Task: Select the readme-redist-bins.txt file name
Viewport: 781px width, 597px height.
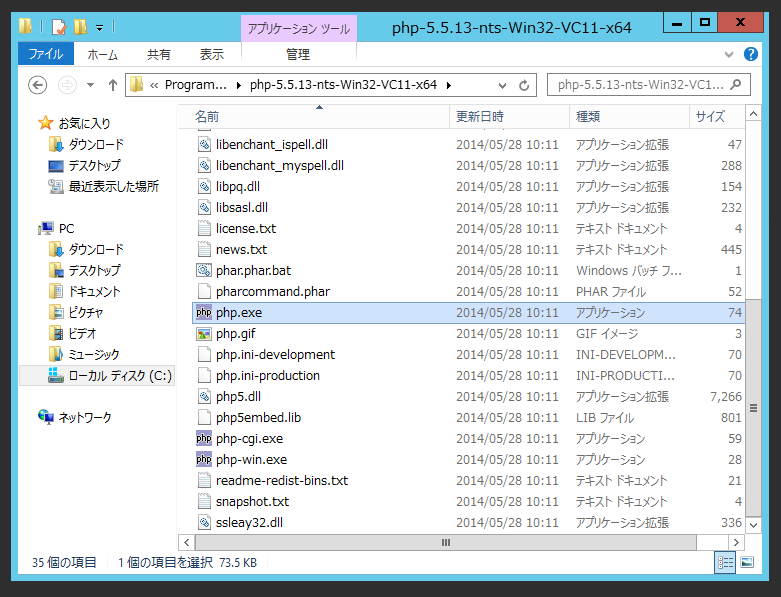Action: tap(282, 480)
